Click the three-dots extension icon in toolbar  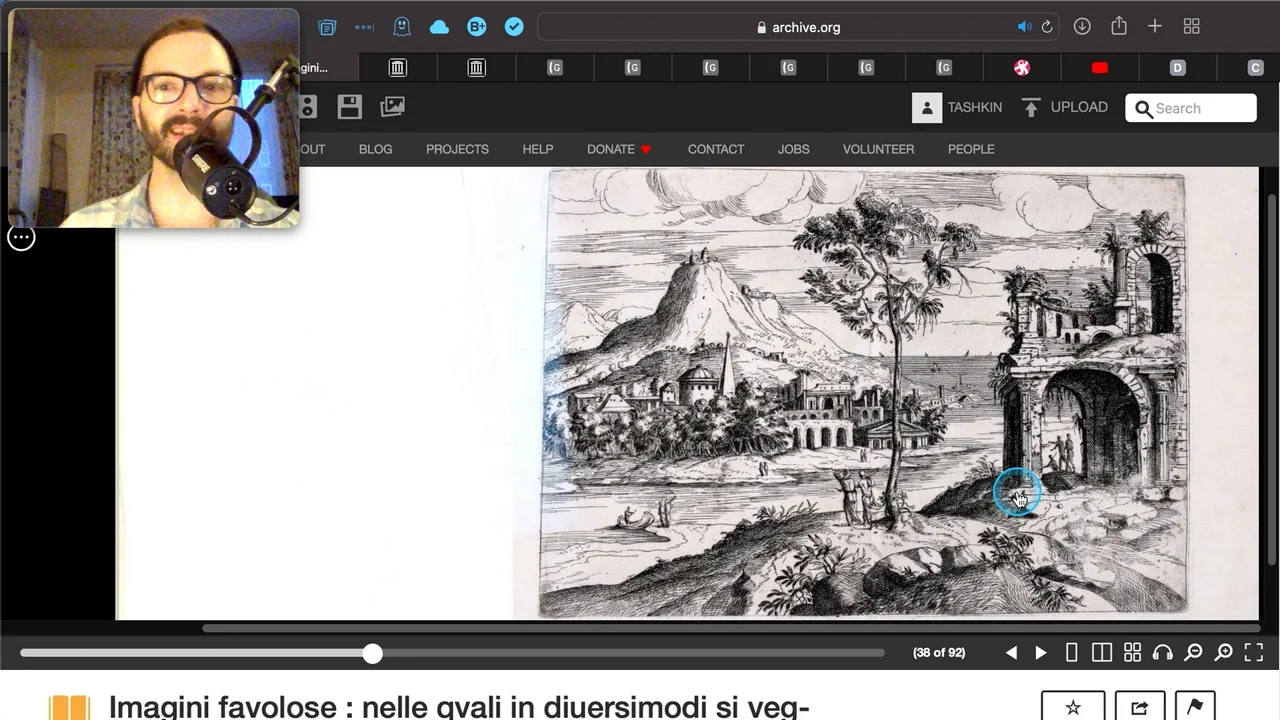pyautogui.click(x=364, y=27)
